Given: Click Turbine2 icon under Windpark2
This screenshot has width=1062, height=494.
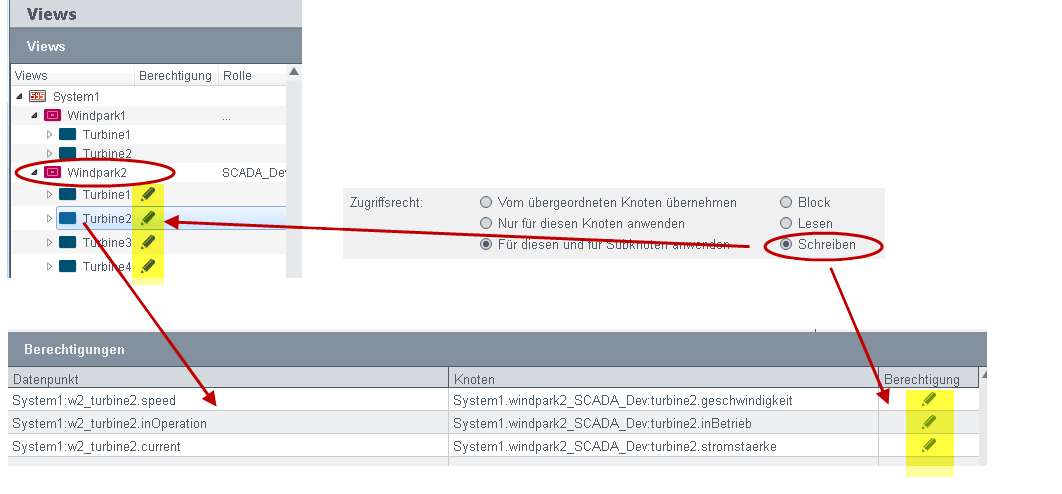Looking at the screenshot, I should [67, 218].
